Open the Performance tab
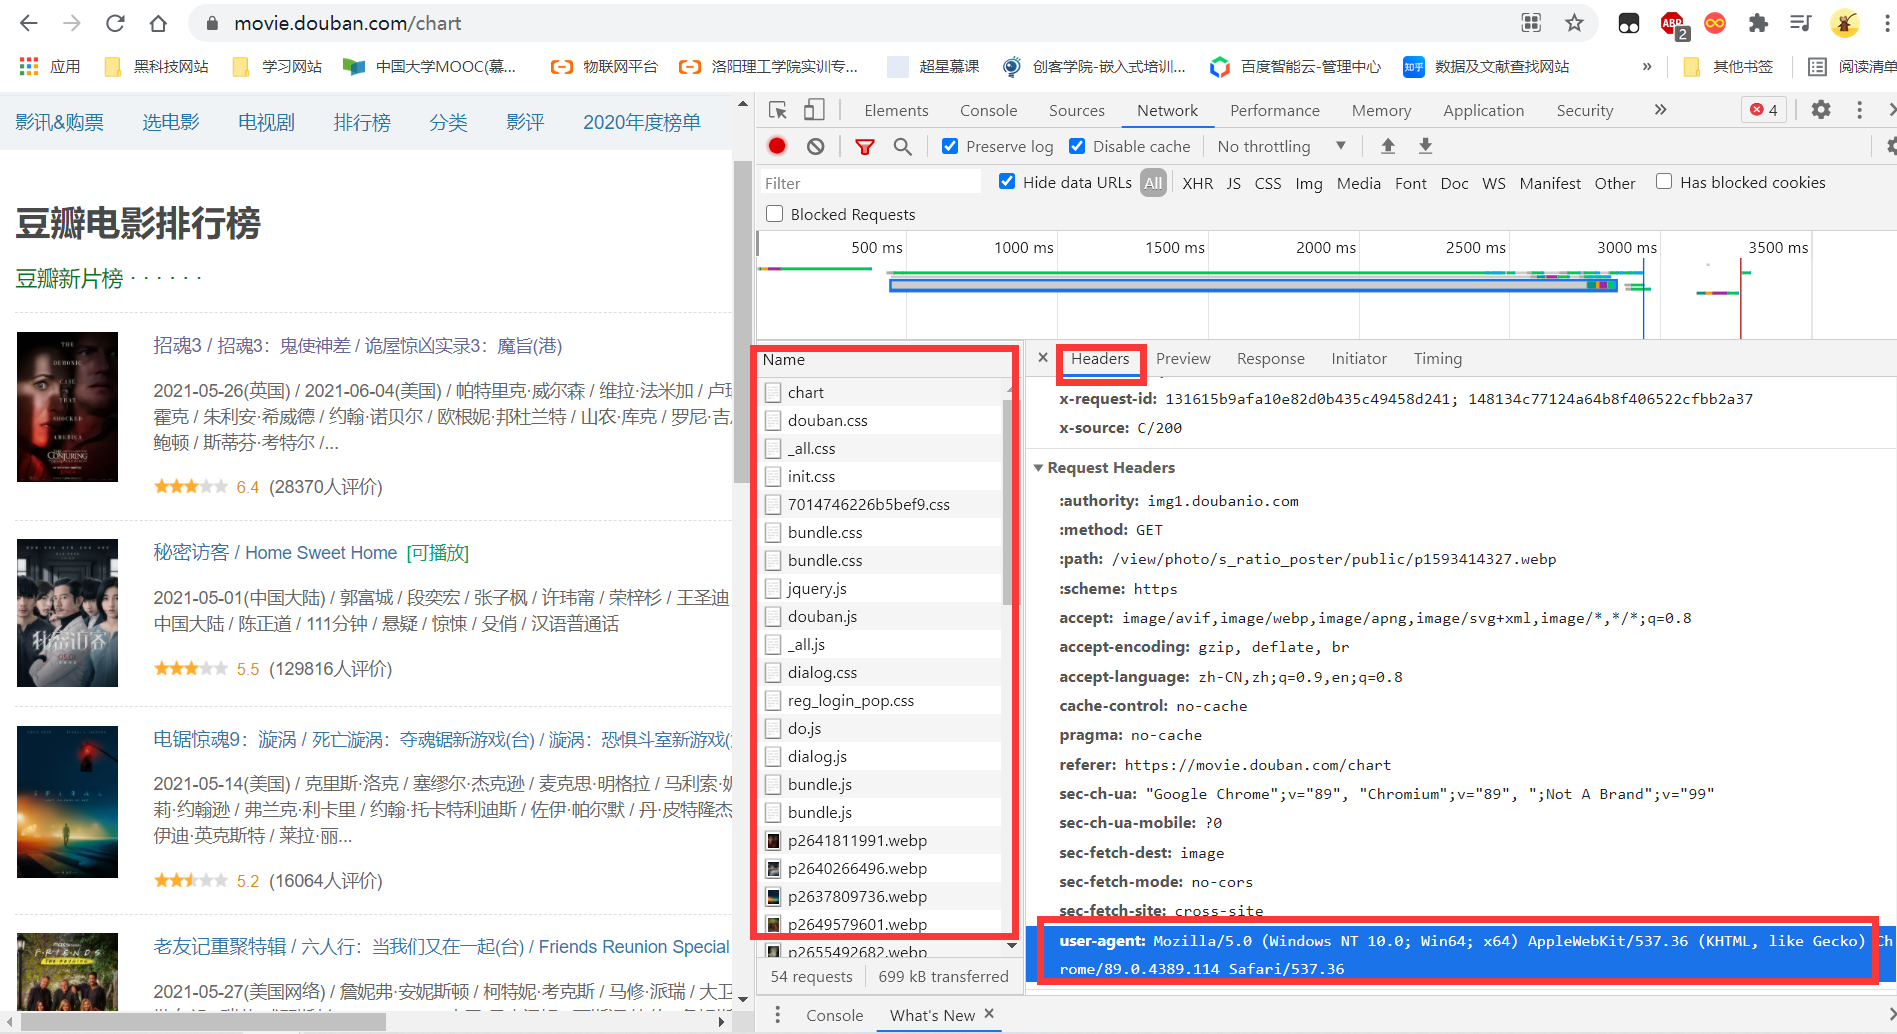1897x1034 pixels. [1274, 110]
